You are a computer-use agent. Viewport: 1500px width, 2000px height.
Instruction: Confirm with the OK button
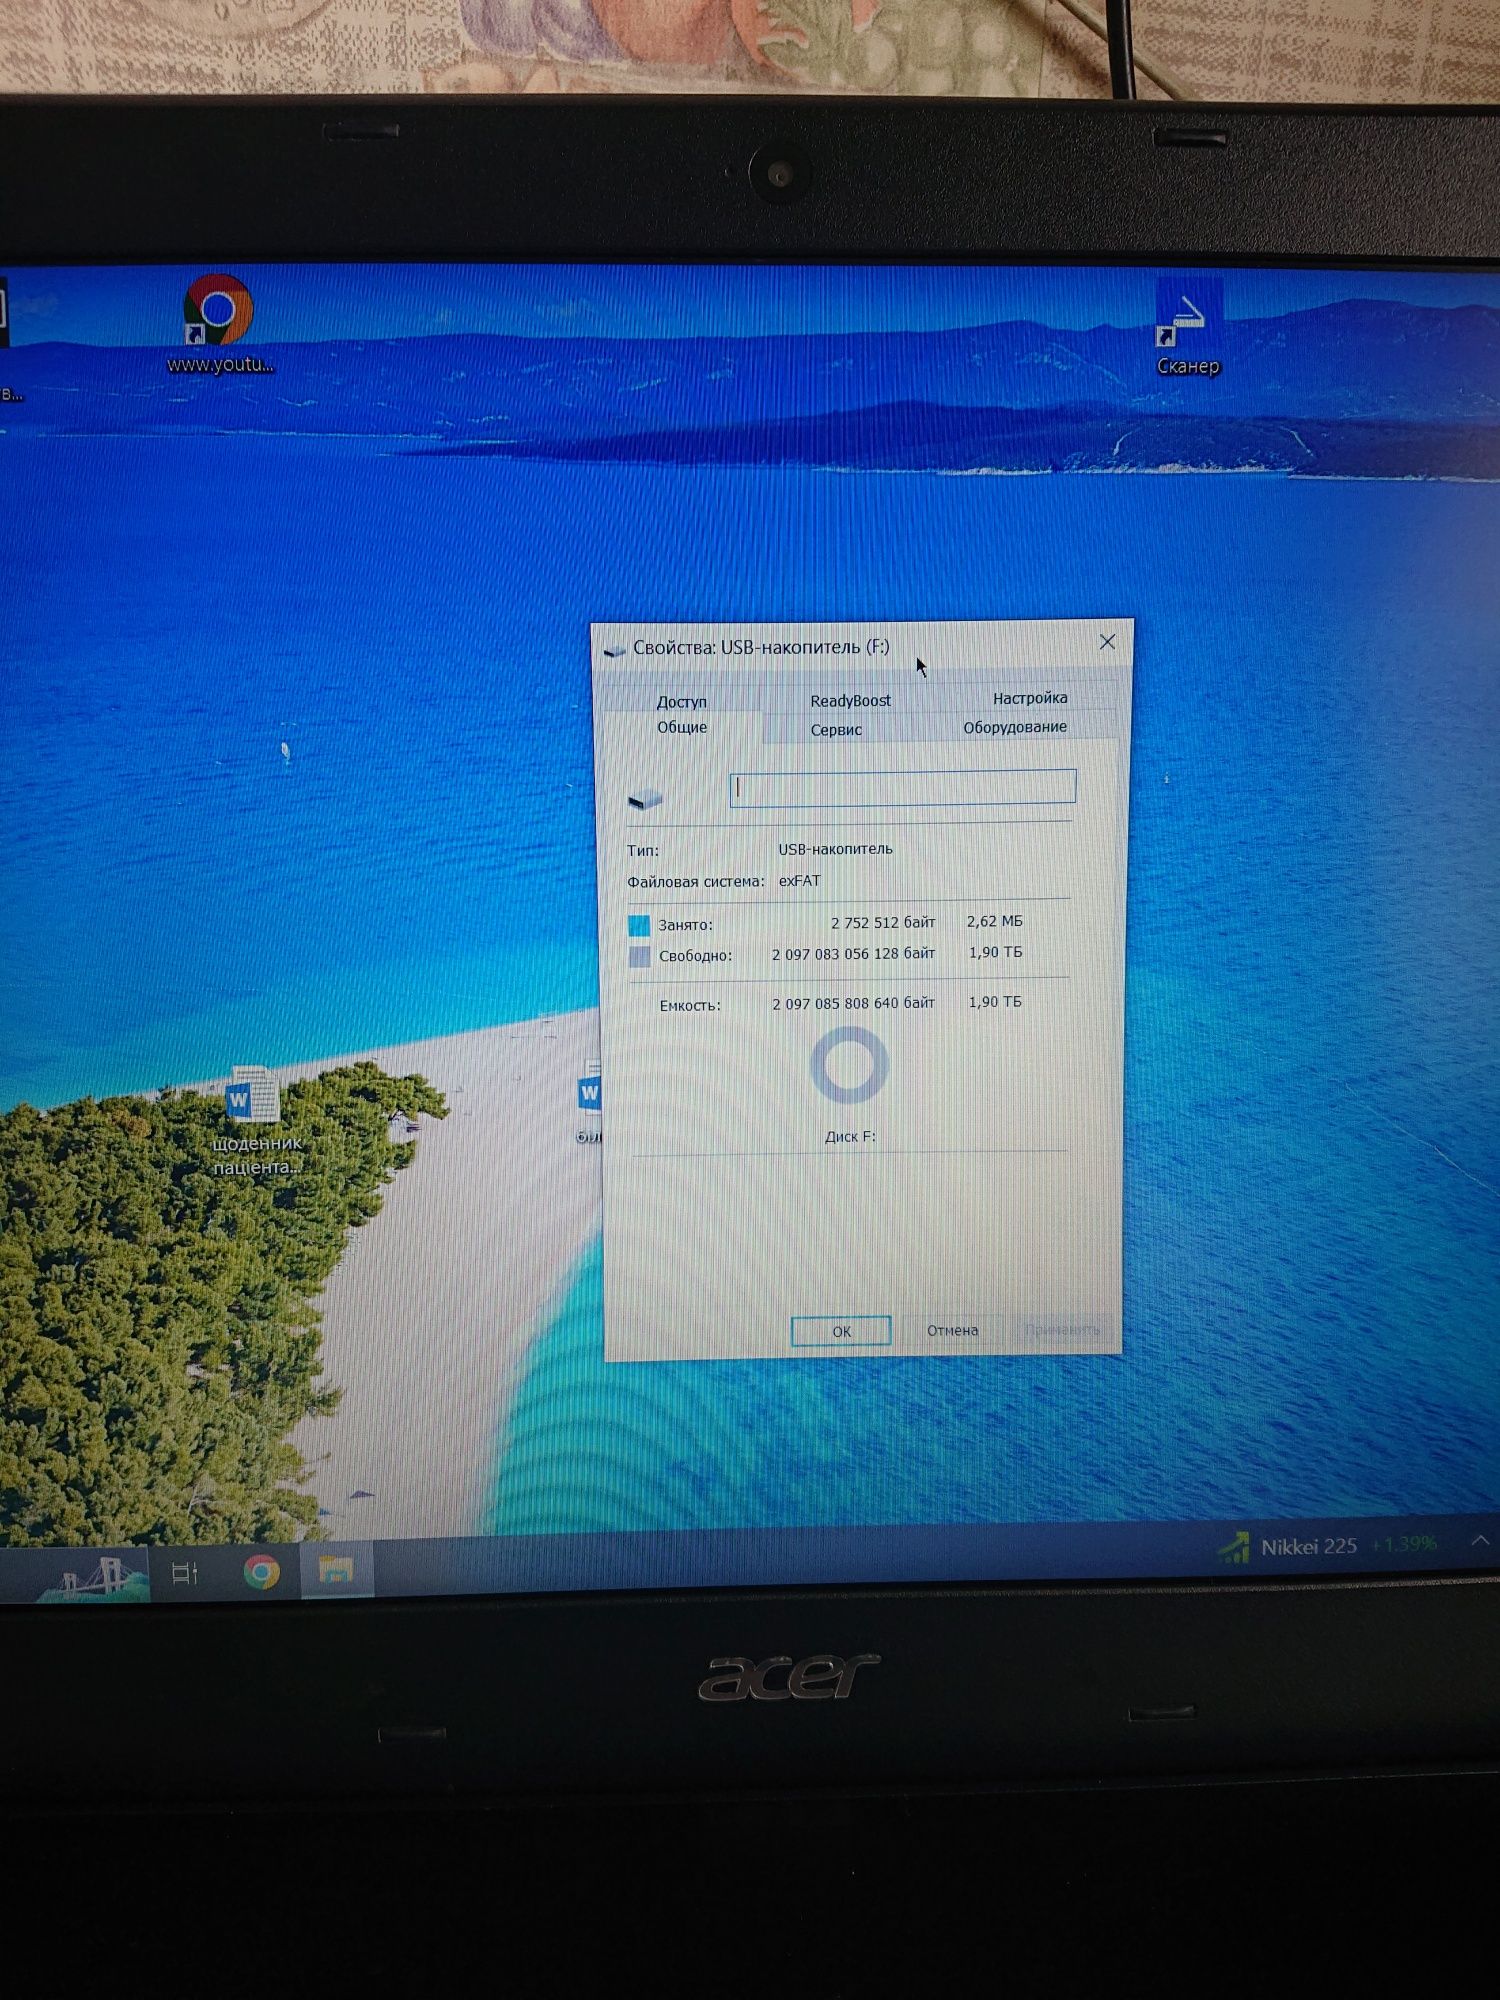pos(841,1331)
